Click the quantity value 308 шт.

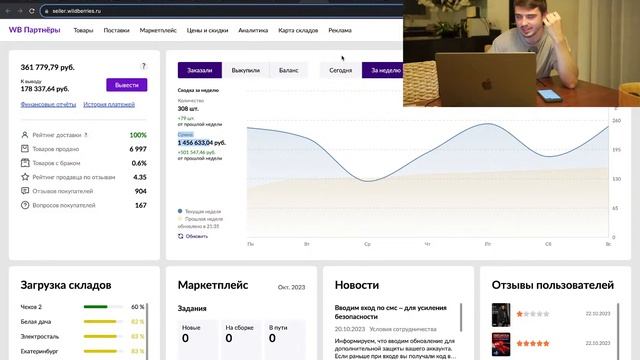pyautogui.click(x=188, y=109)
